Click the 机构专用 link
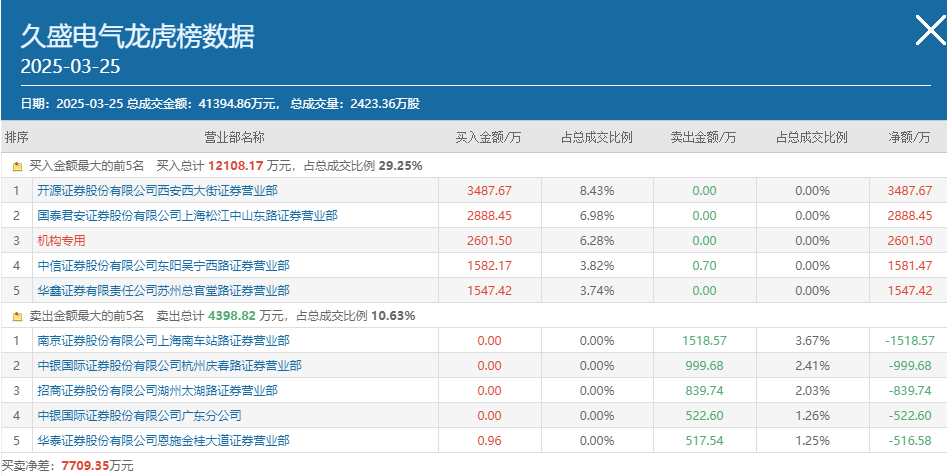This screenshot has height=476, width=947. (x=62, y=240)
